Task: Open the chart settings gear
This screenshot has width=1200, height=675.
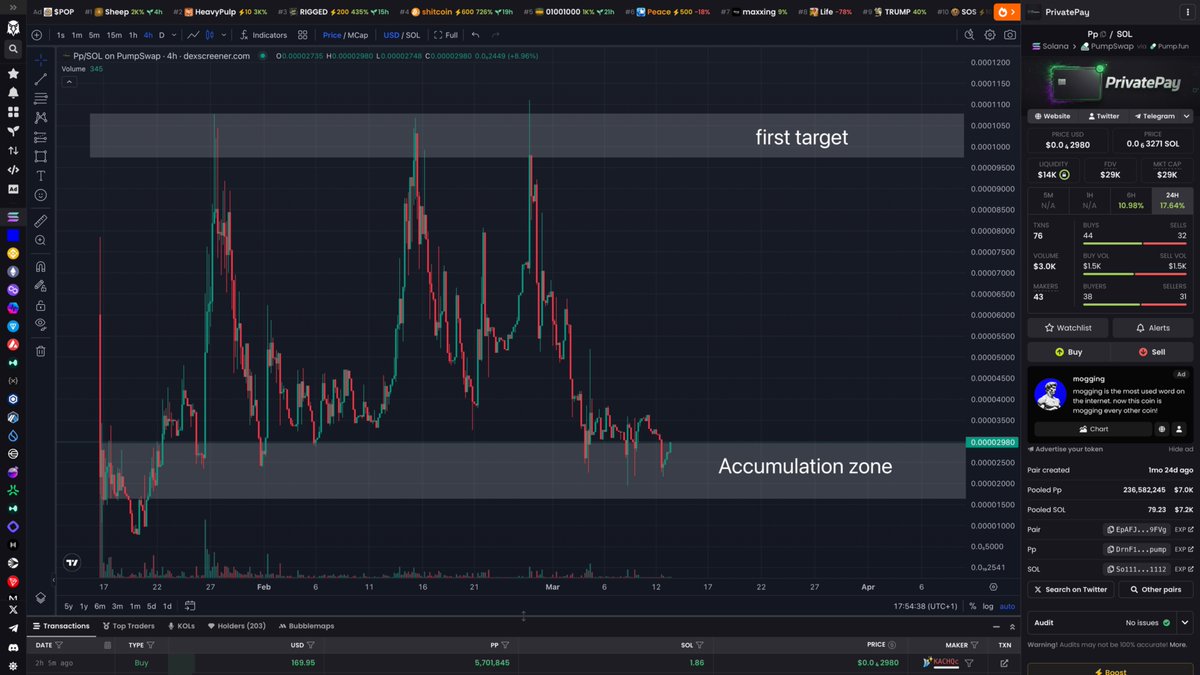Action: tap(990, 34)
